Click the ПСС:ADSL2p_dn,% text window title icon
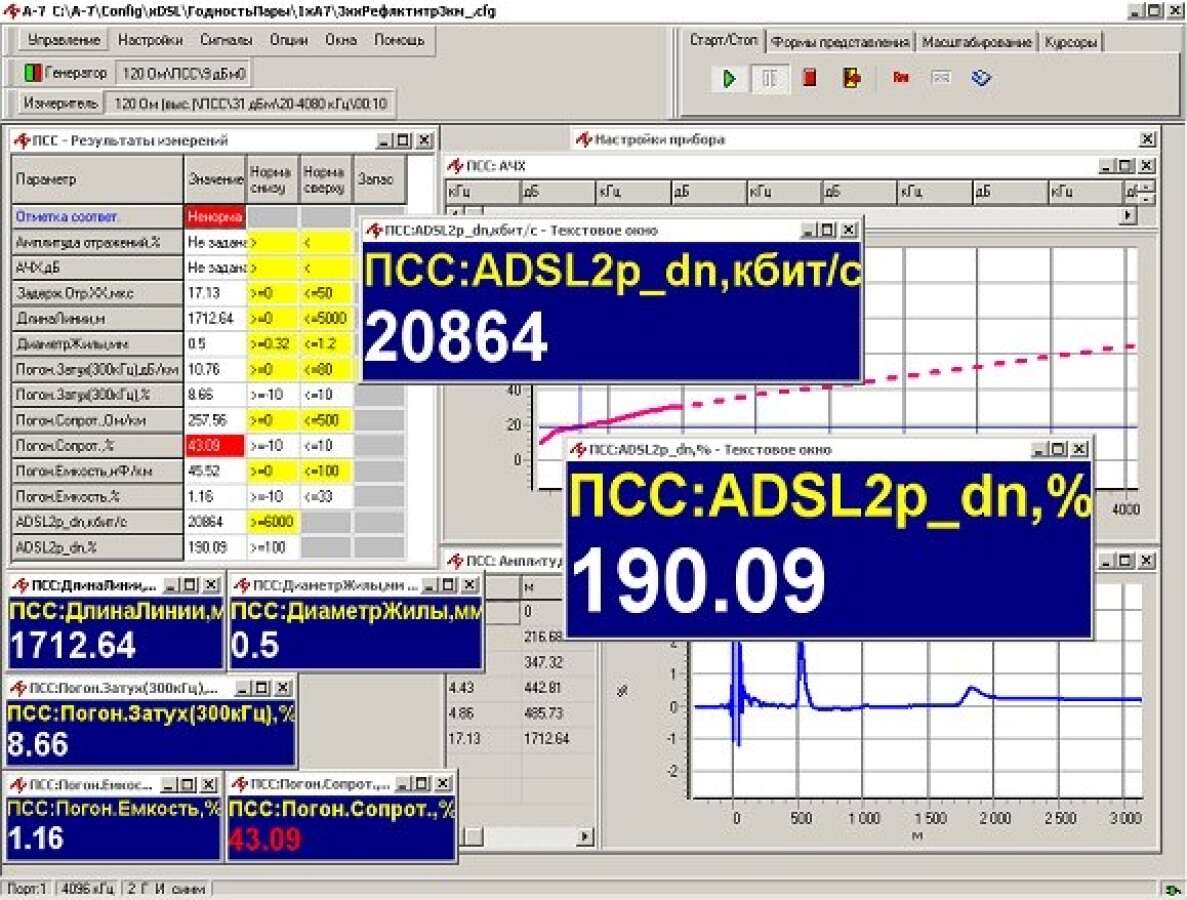Image resolution: width=1187 pixels, height=900 pixels. click(x=578, y=449)
